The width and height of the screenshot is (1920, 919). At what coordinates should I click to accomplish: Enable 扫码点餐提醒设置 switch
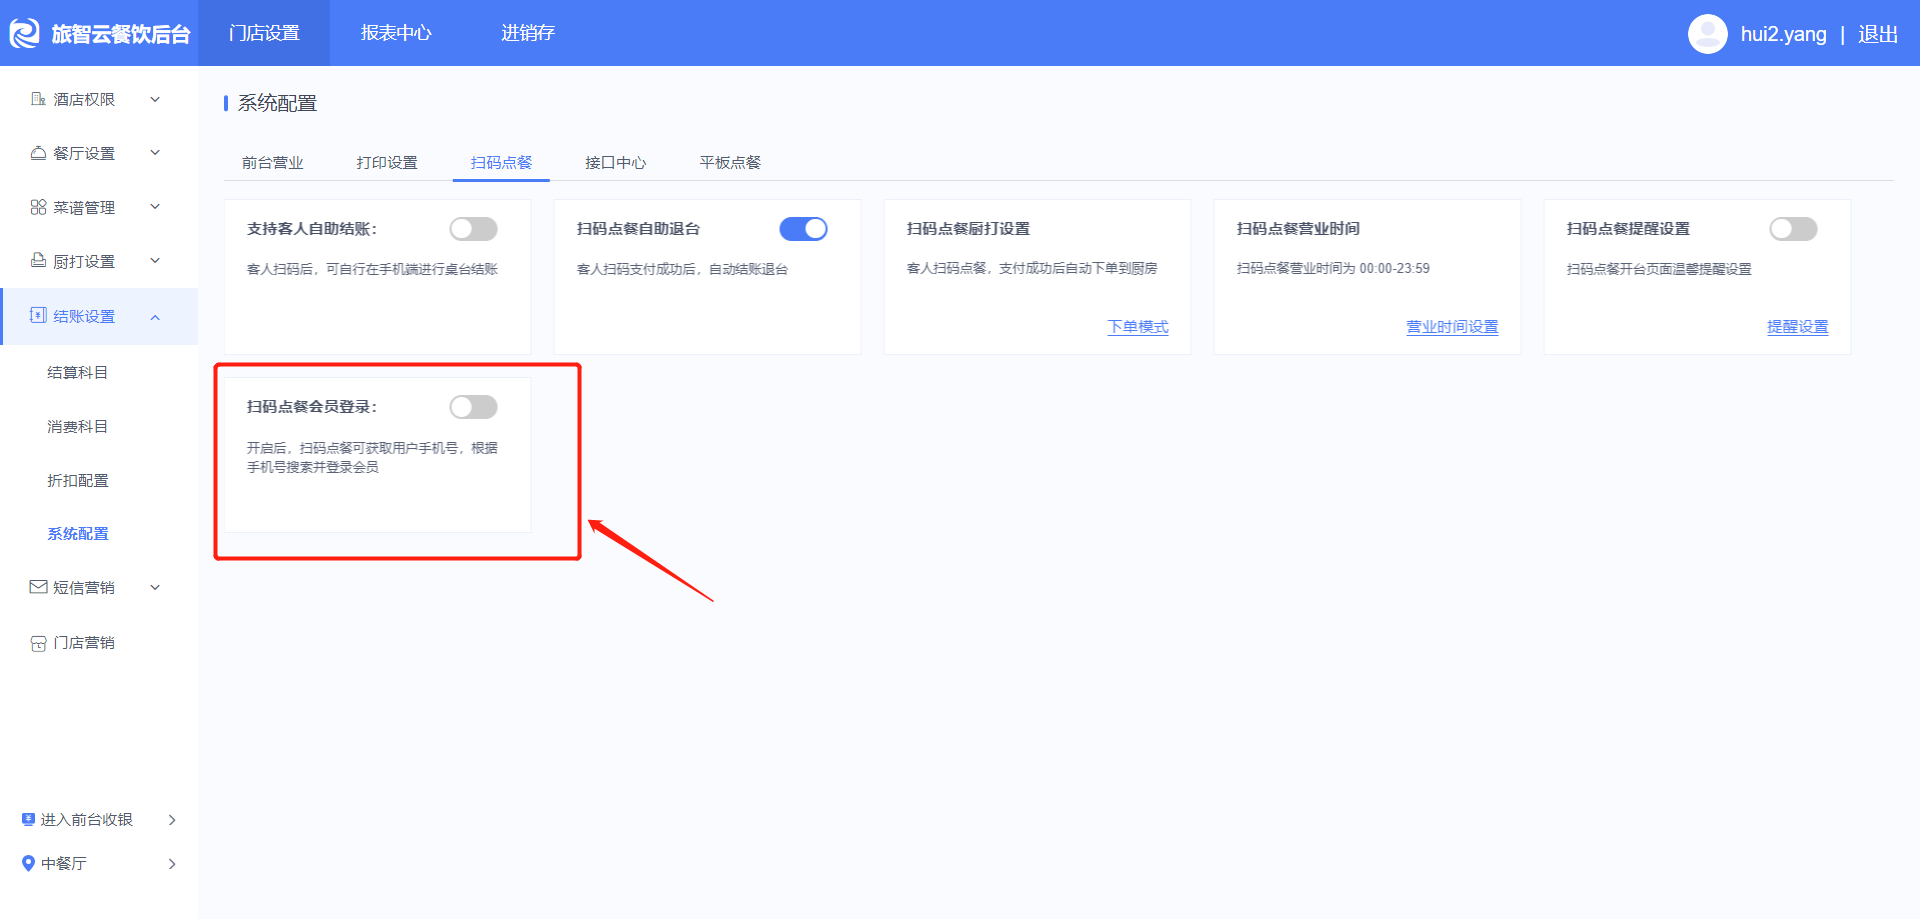pos(1793,229)
